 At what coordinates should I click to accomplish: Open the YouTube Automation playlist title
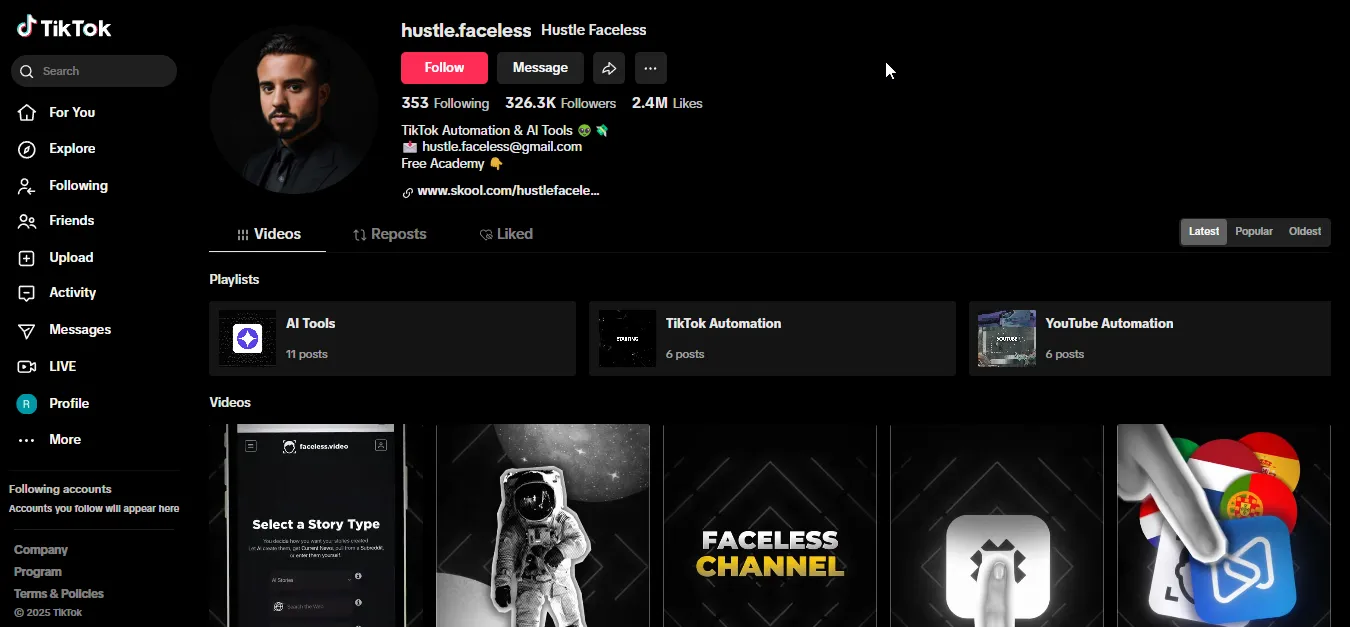click(x=1109, y=324)
